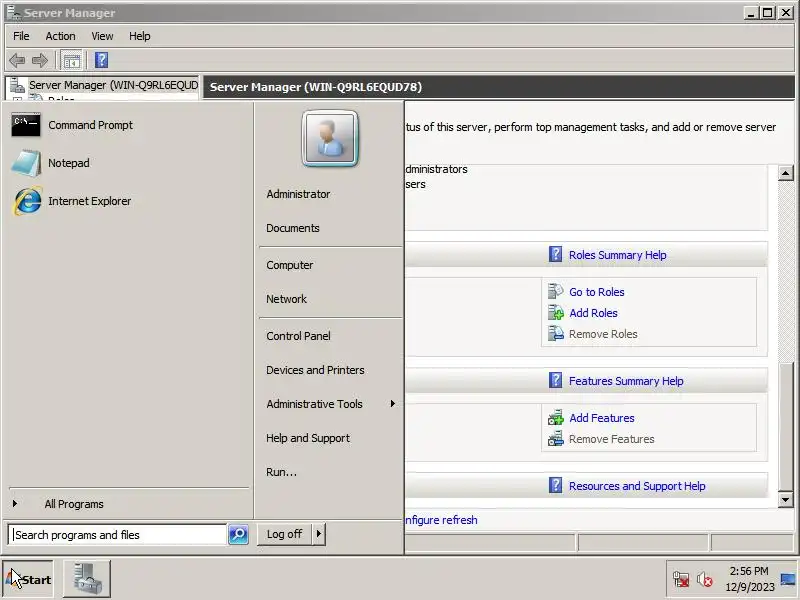Toggle Show/Hide Console Tree toolbar icon
This screenshot has width=800, height=600.
pyautogui.click(x=71, y=61)
